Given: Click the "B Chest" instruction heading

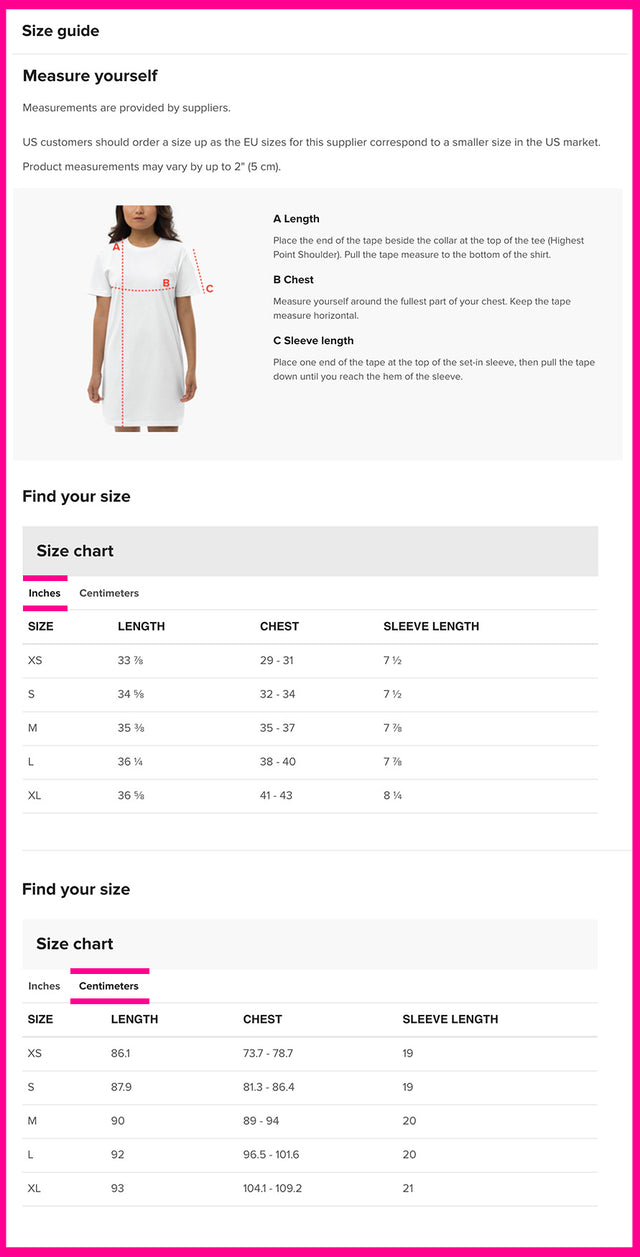Looking at the screenshot, I should click(293, 280).
